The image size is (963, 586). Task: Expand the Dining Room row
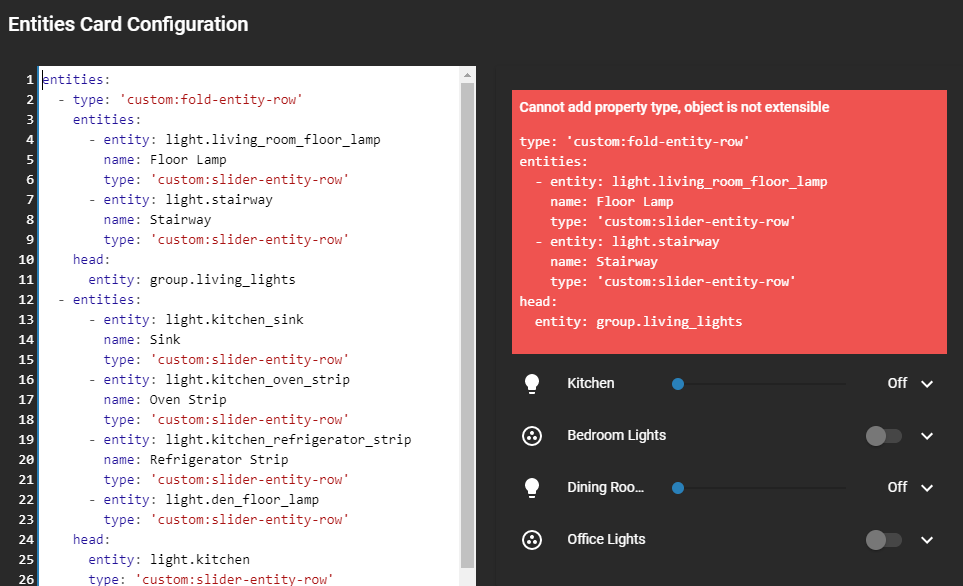coord(926,487)
